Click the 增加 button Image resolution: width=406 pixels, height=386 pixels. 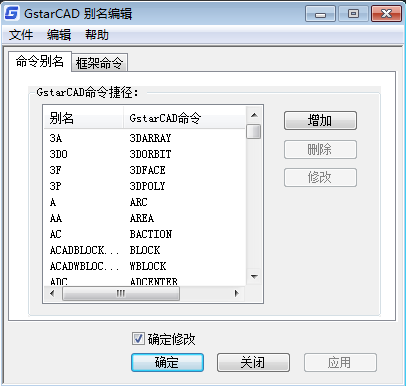pos(320,120)
